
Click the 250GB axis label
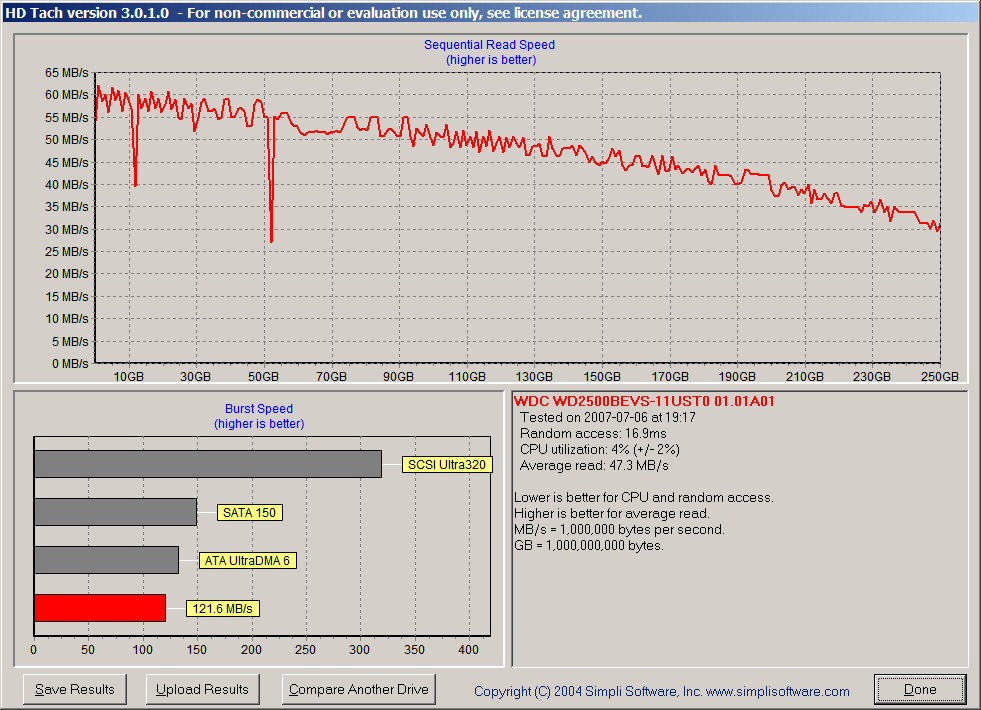coord(939,377)
